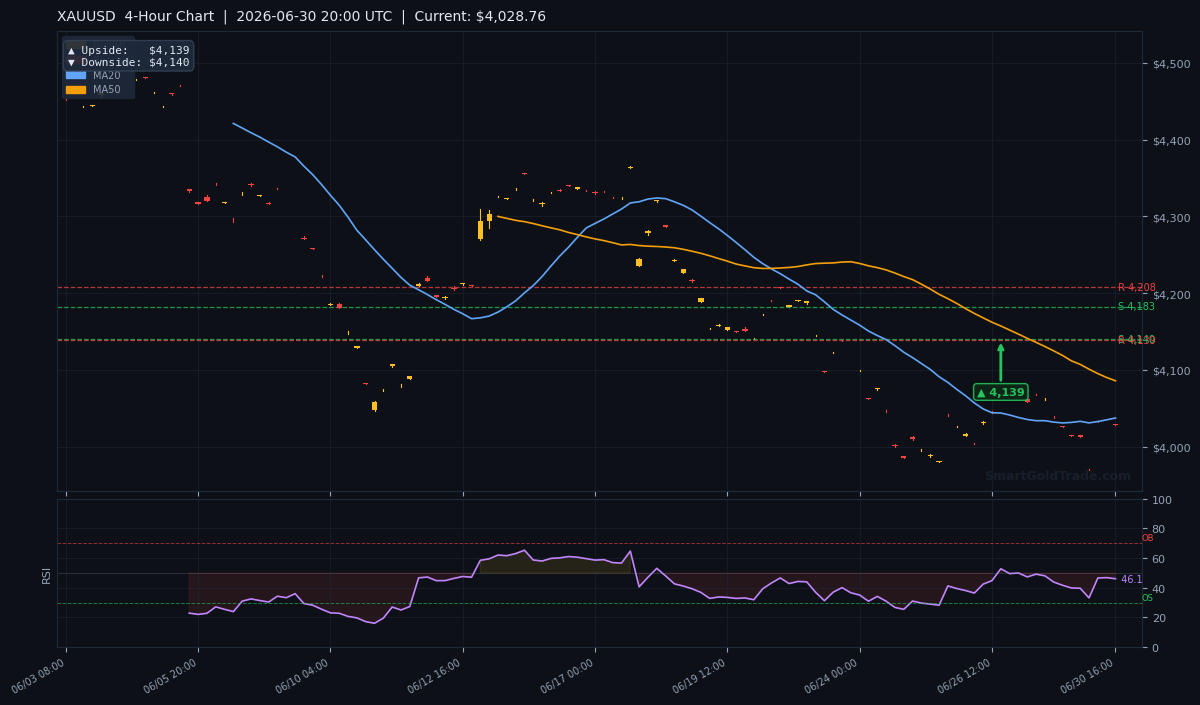Click the 20 tick on the RSI axis
This screenshot has width=1200, height=705.
[1159, 618]
